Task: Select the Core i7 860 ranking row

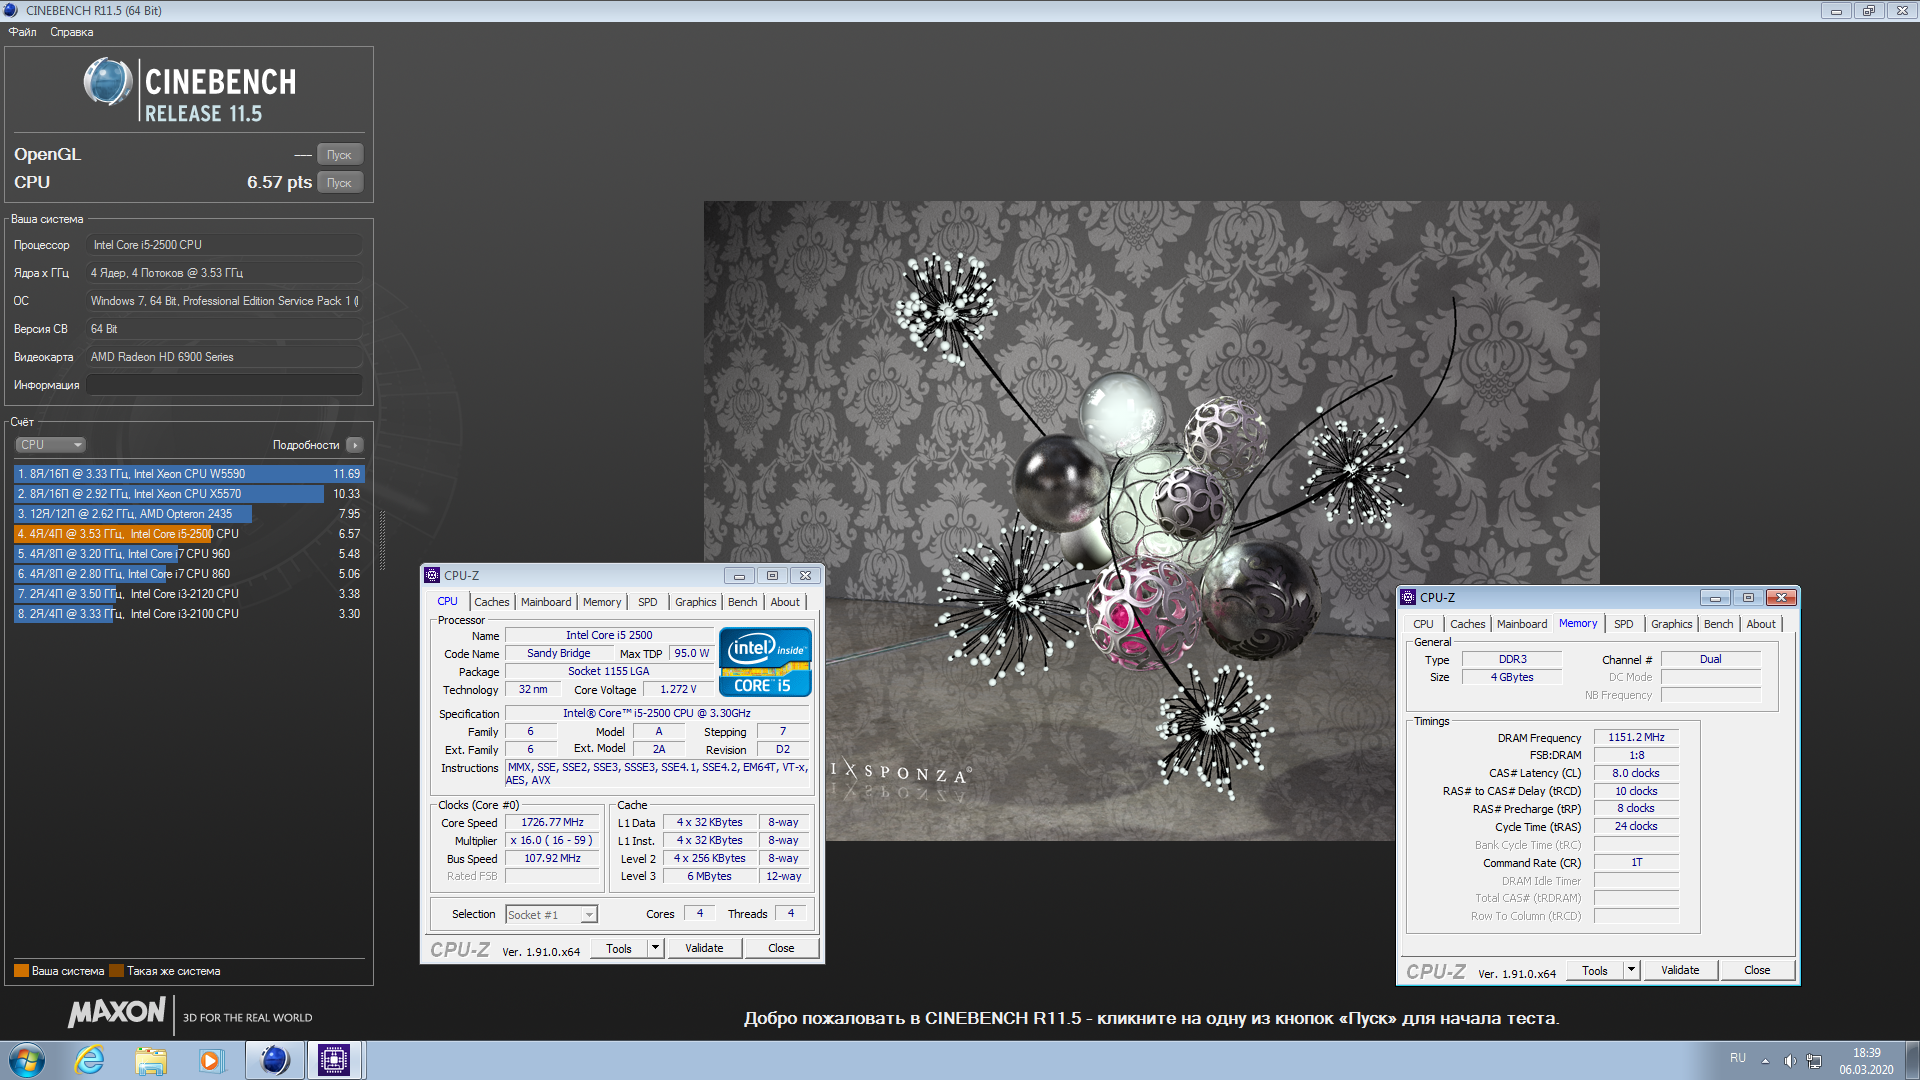Action: click(189, 574)
